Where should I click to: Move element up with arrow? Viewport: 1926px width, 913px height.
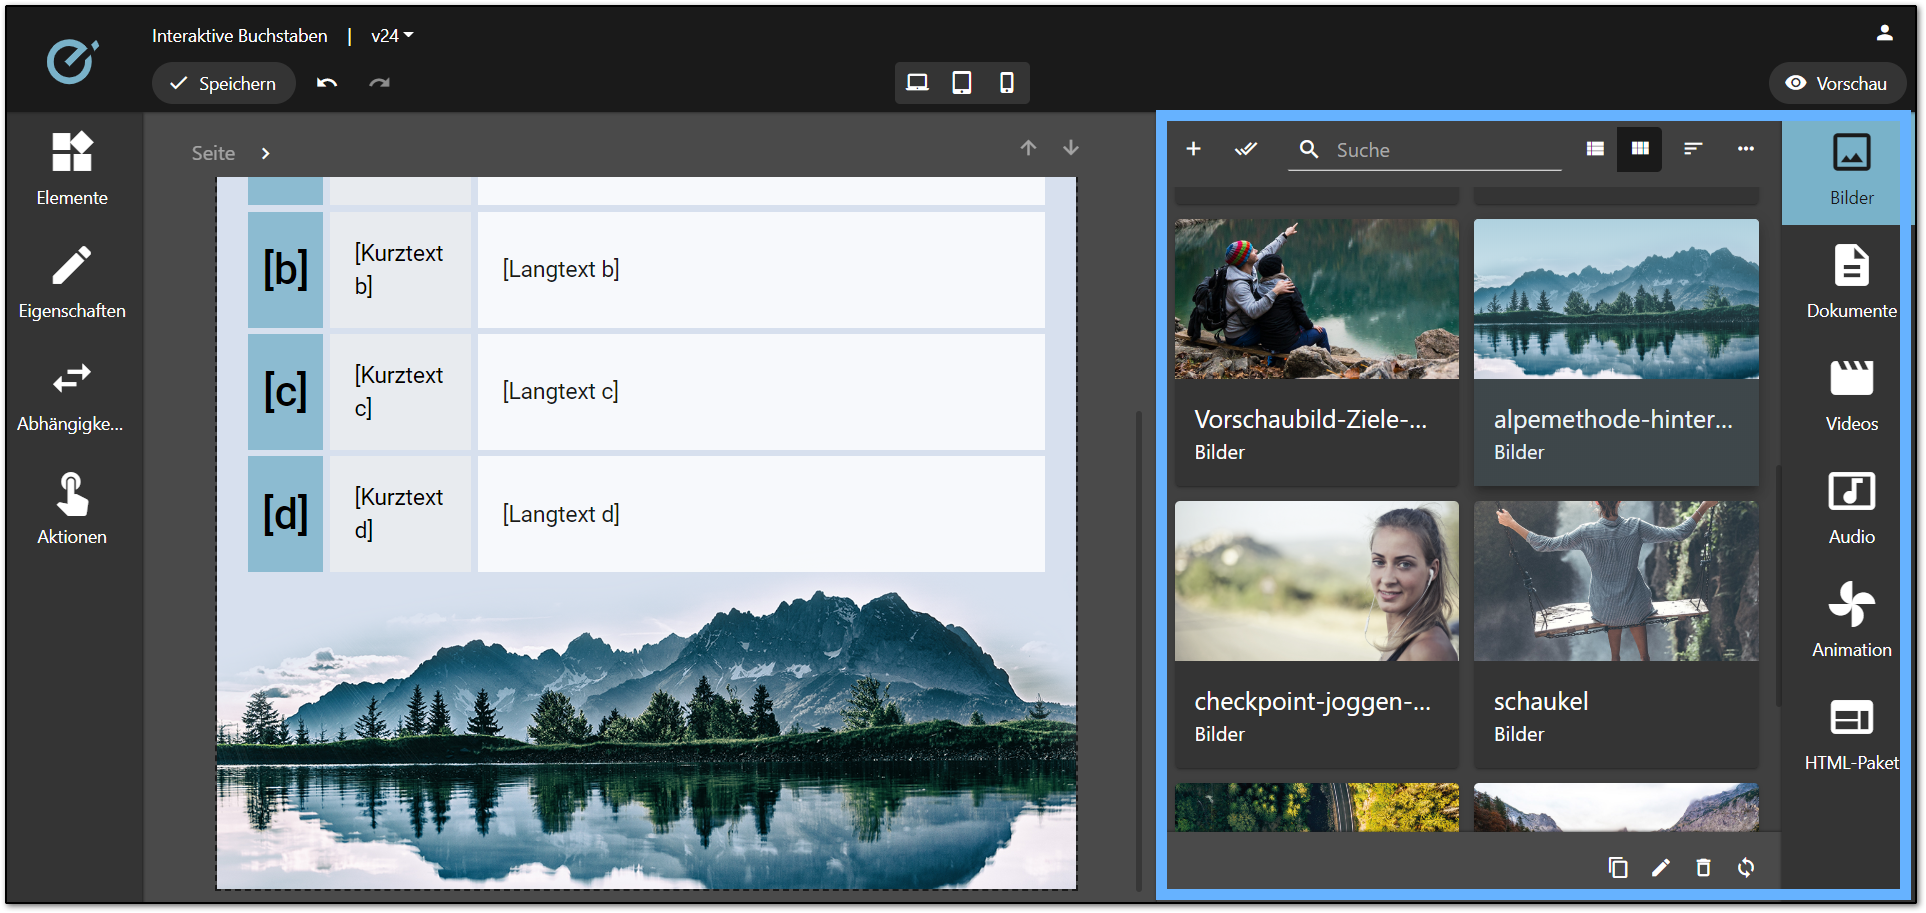point(1029,148)
